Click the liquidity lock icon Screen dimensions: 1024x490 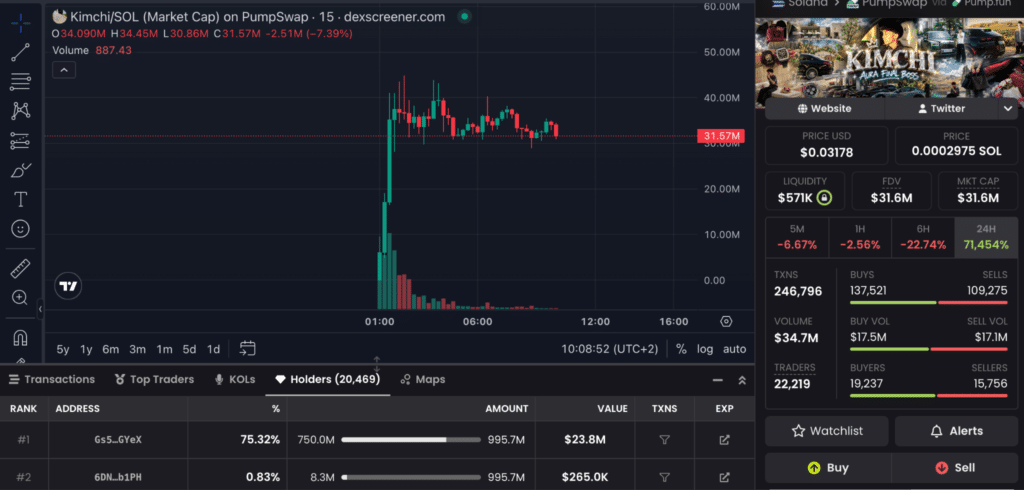tap(825, 197)
